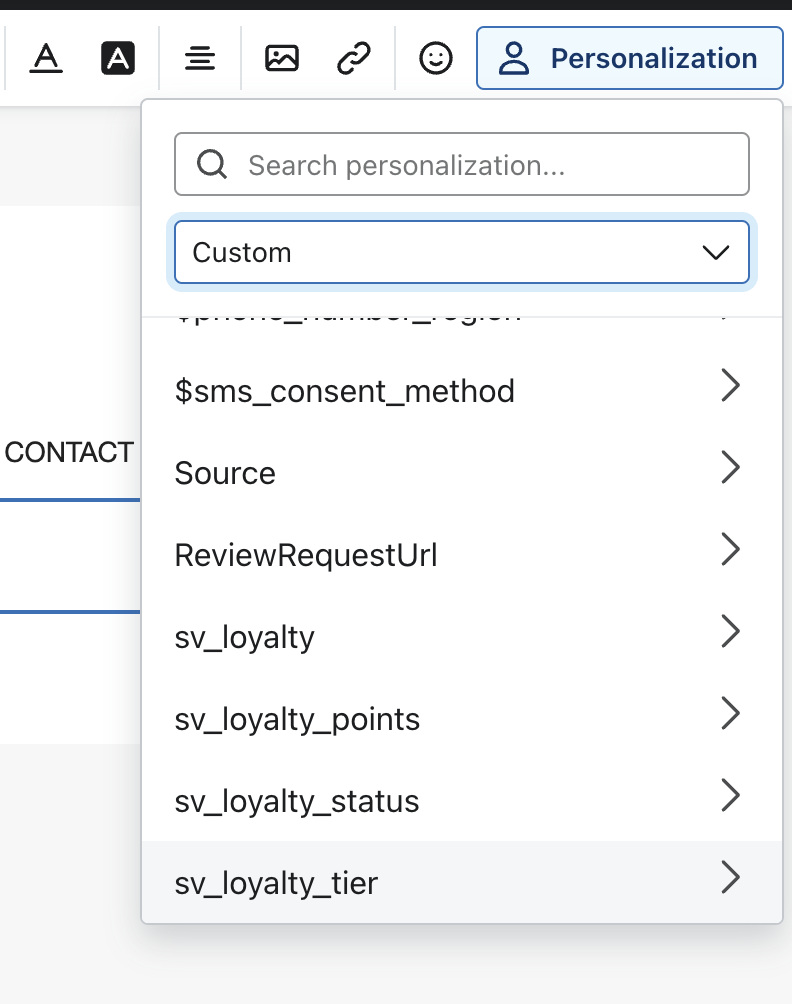Open the Custom category dropdown
This screenshot has width=792, height=1004.
(461, 252)
